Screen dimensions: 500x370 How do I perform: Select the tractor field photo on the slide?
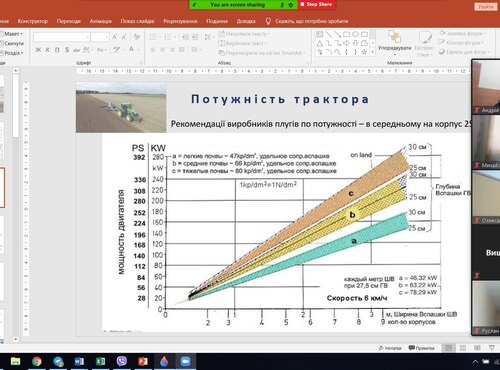[x=121, y=107]
